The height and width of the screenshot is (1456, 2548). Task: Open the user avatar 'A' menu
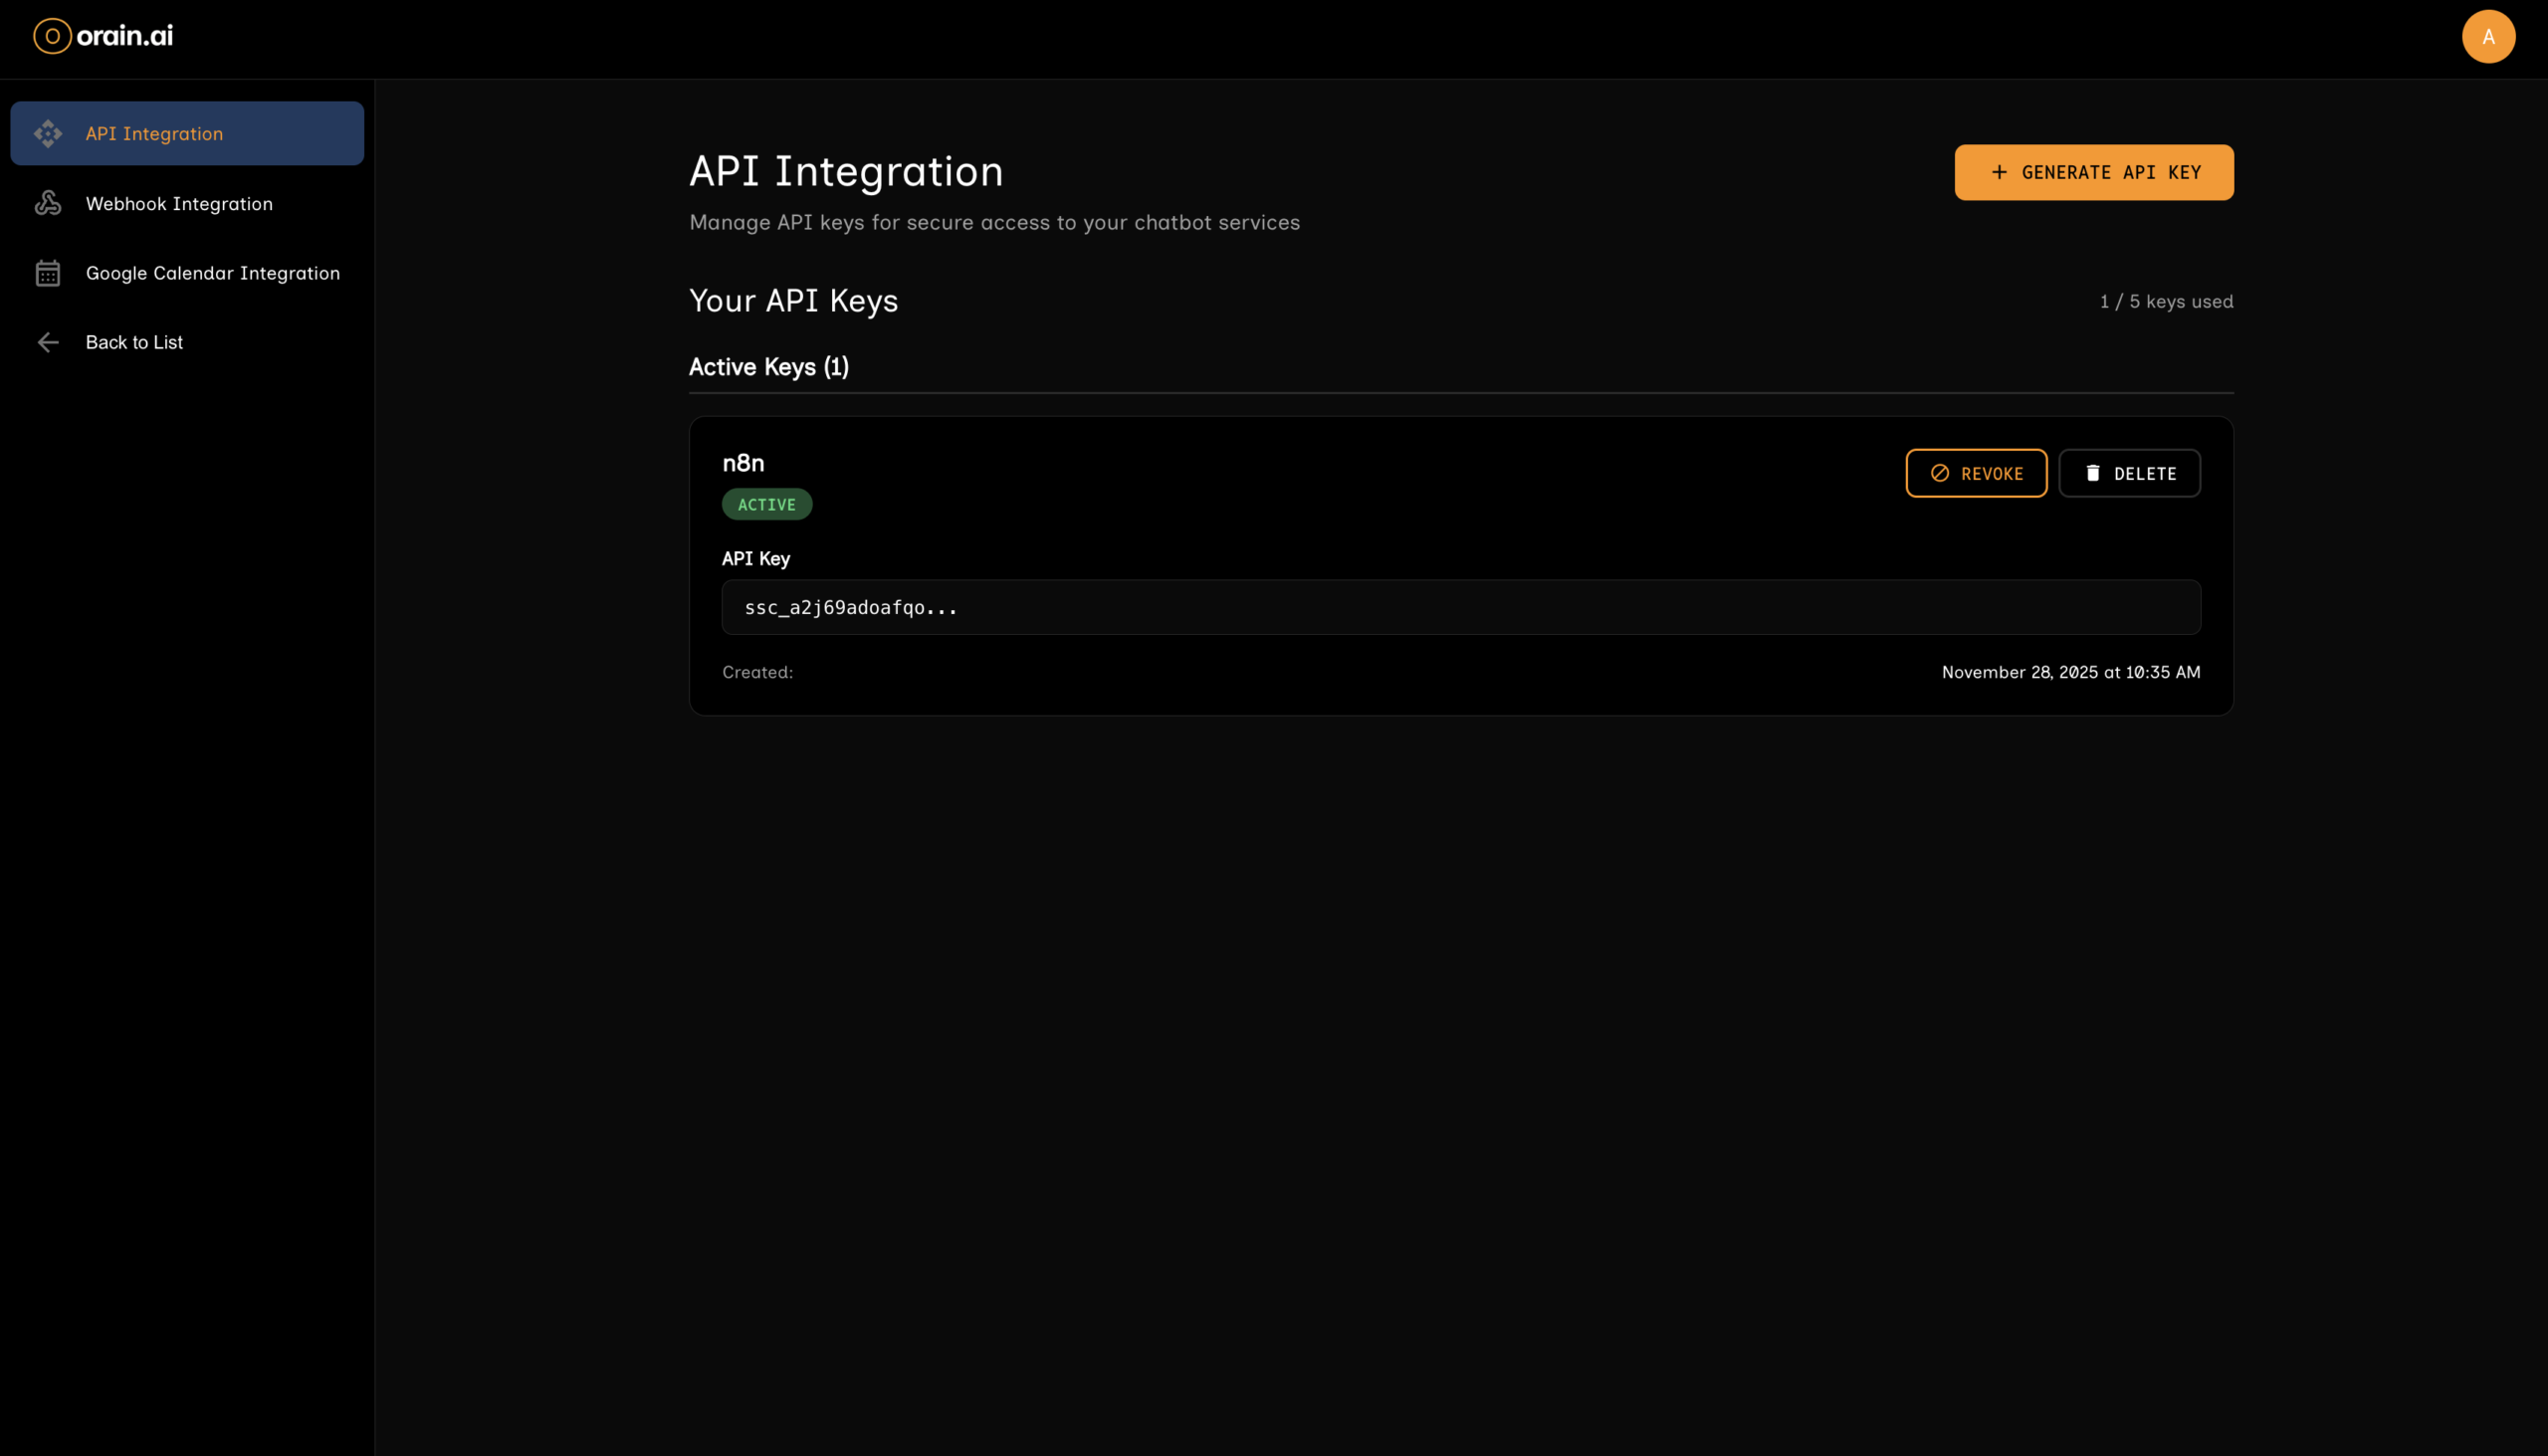tap(2487, 37)
